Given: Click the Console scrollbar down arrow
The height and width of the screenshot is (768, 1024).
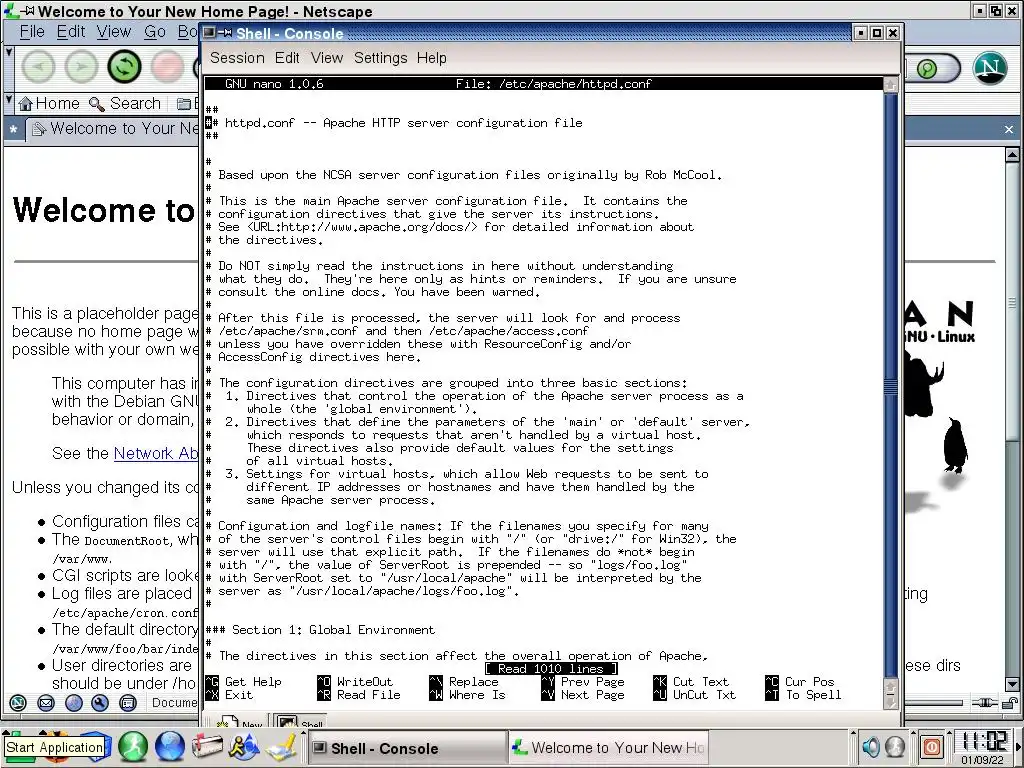Looking at the screenshot, I should coord(890,701).
